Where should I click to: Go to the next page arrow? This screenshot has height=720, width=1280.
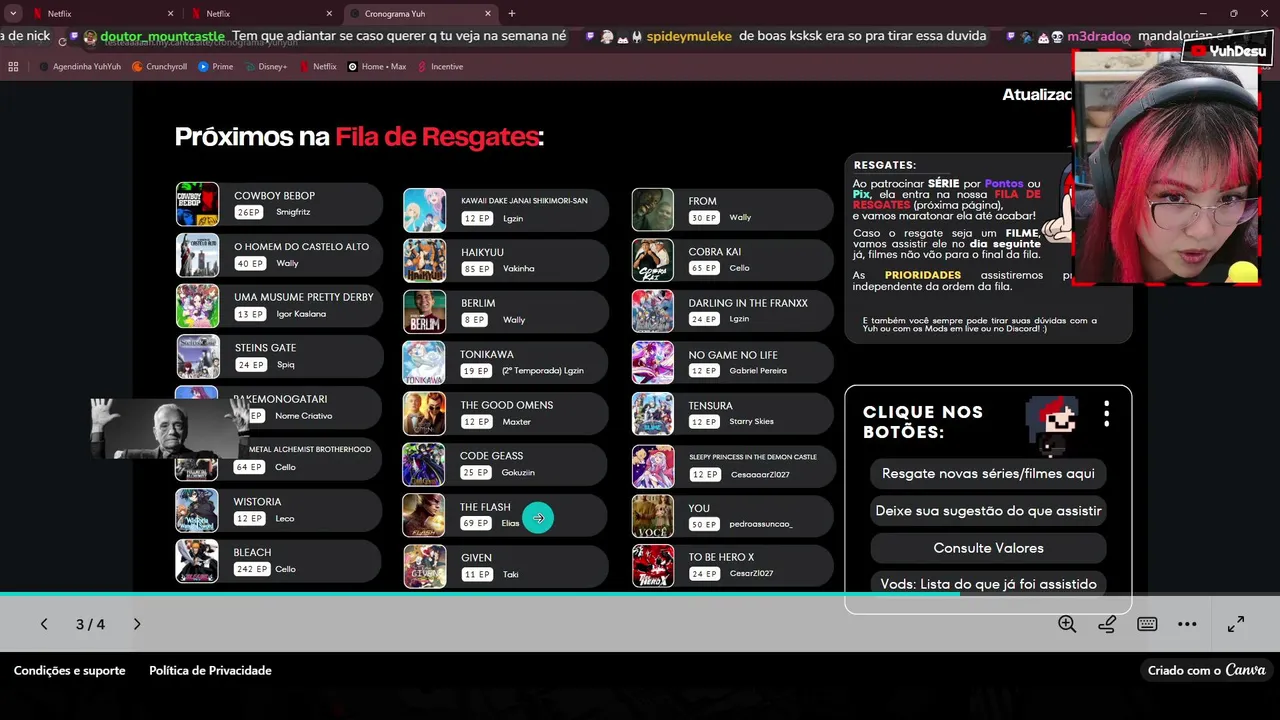pos(137,624)
